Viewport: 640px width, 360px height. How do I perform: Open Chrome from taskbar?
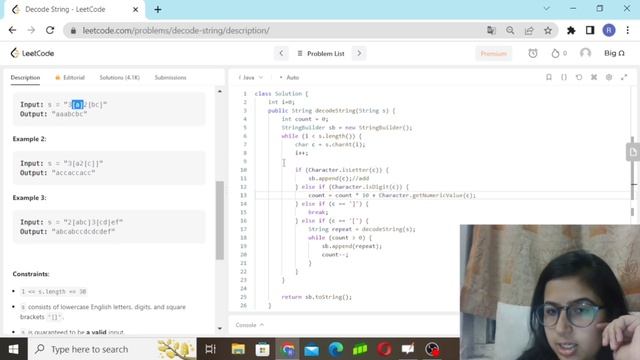coord(287,349)
